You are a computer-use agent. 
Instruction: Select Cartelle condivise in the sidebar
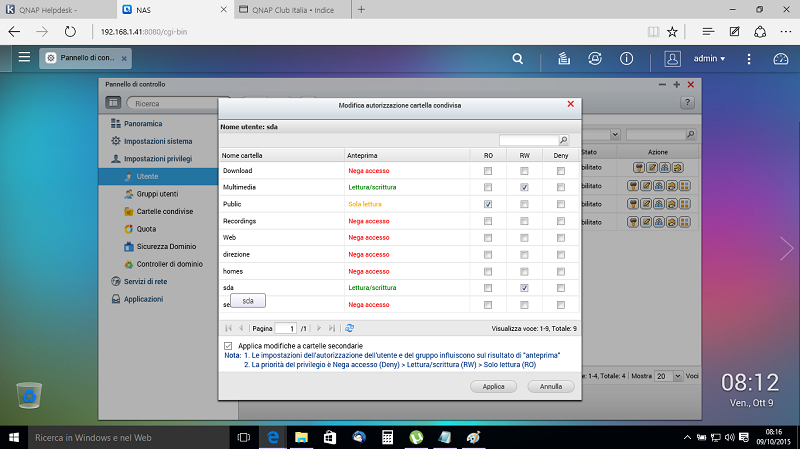[165, 212]
